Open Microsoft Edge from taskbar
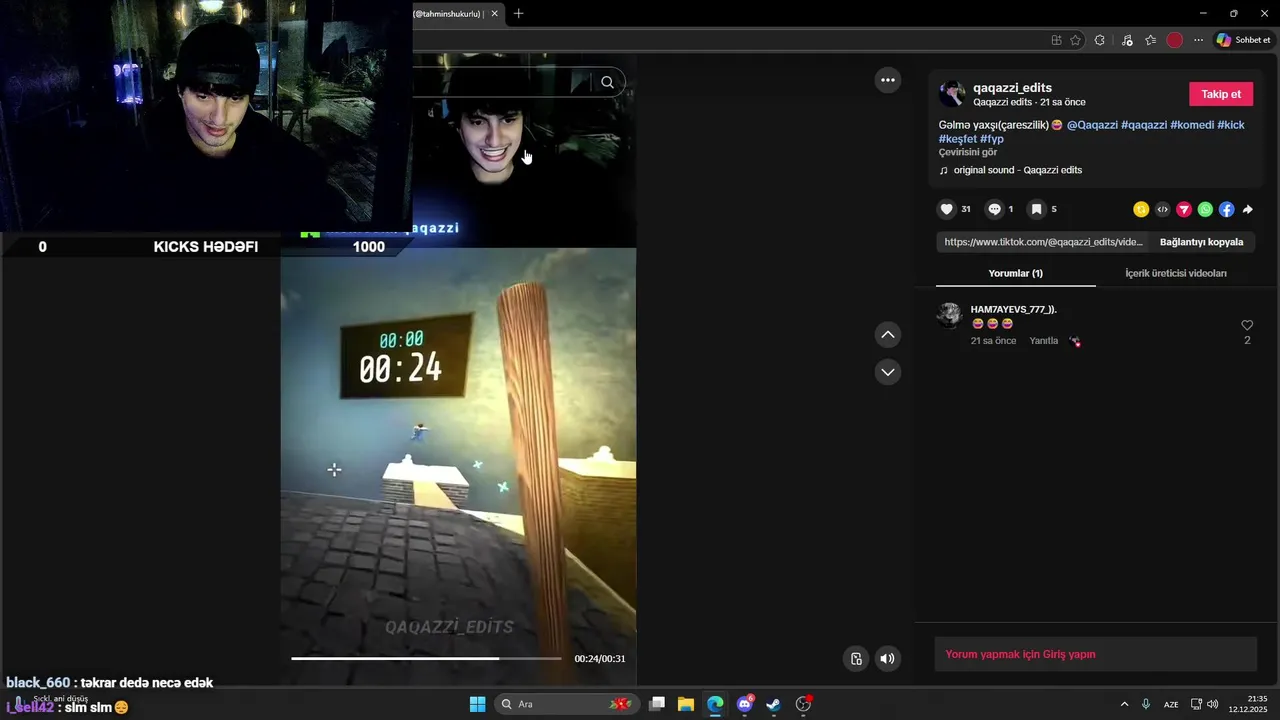 (715, 704)
